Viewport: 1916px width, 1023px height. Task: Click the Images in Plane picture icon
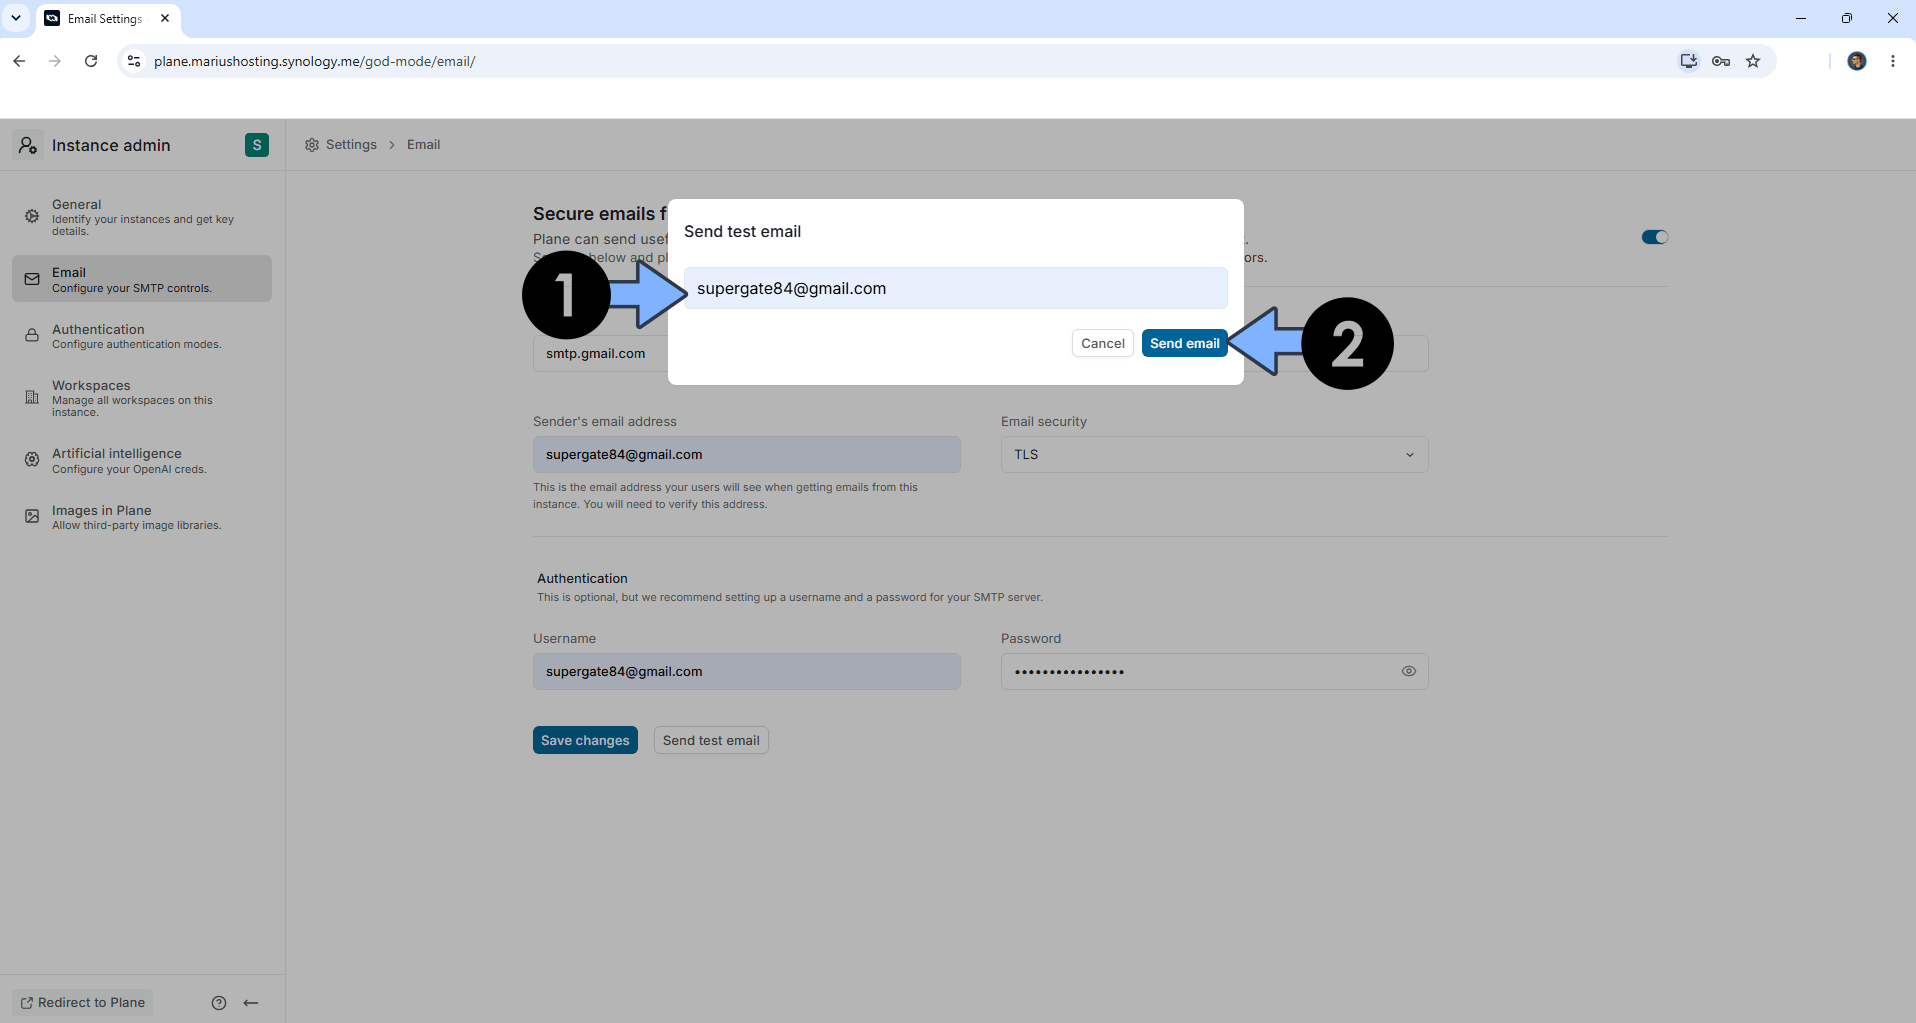pos(32,517)
